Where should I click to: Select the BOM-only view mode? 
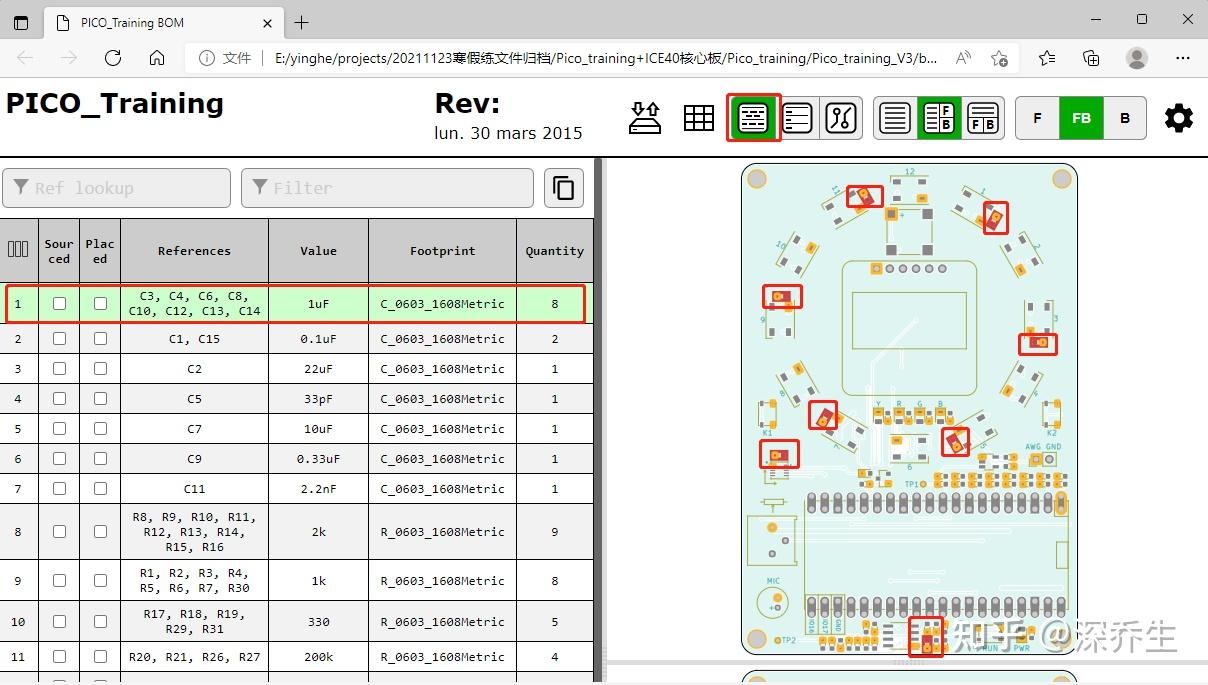(797, 118)
